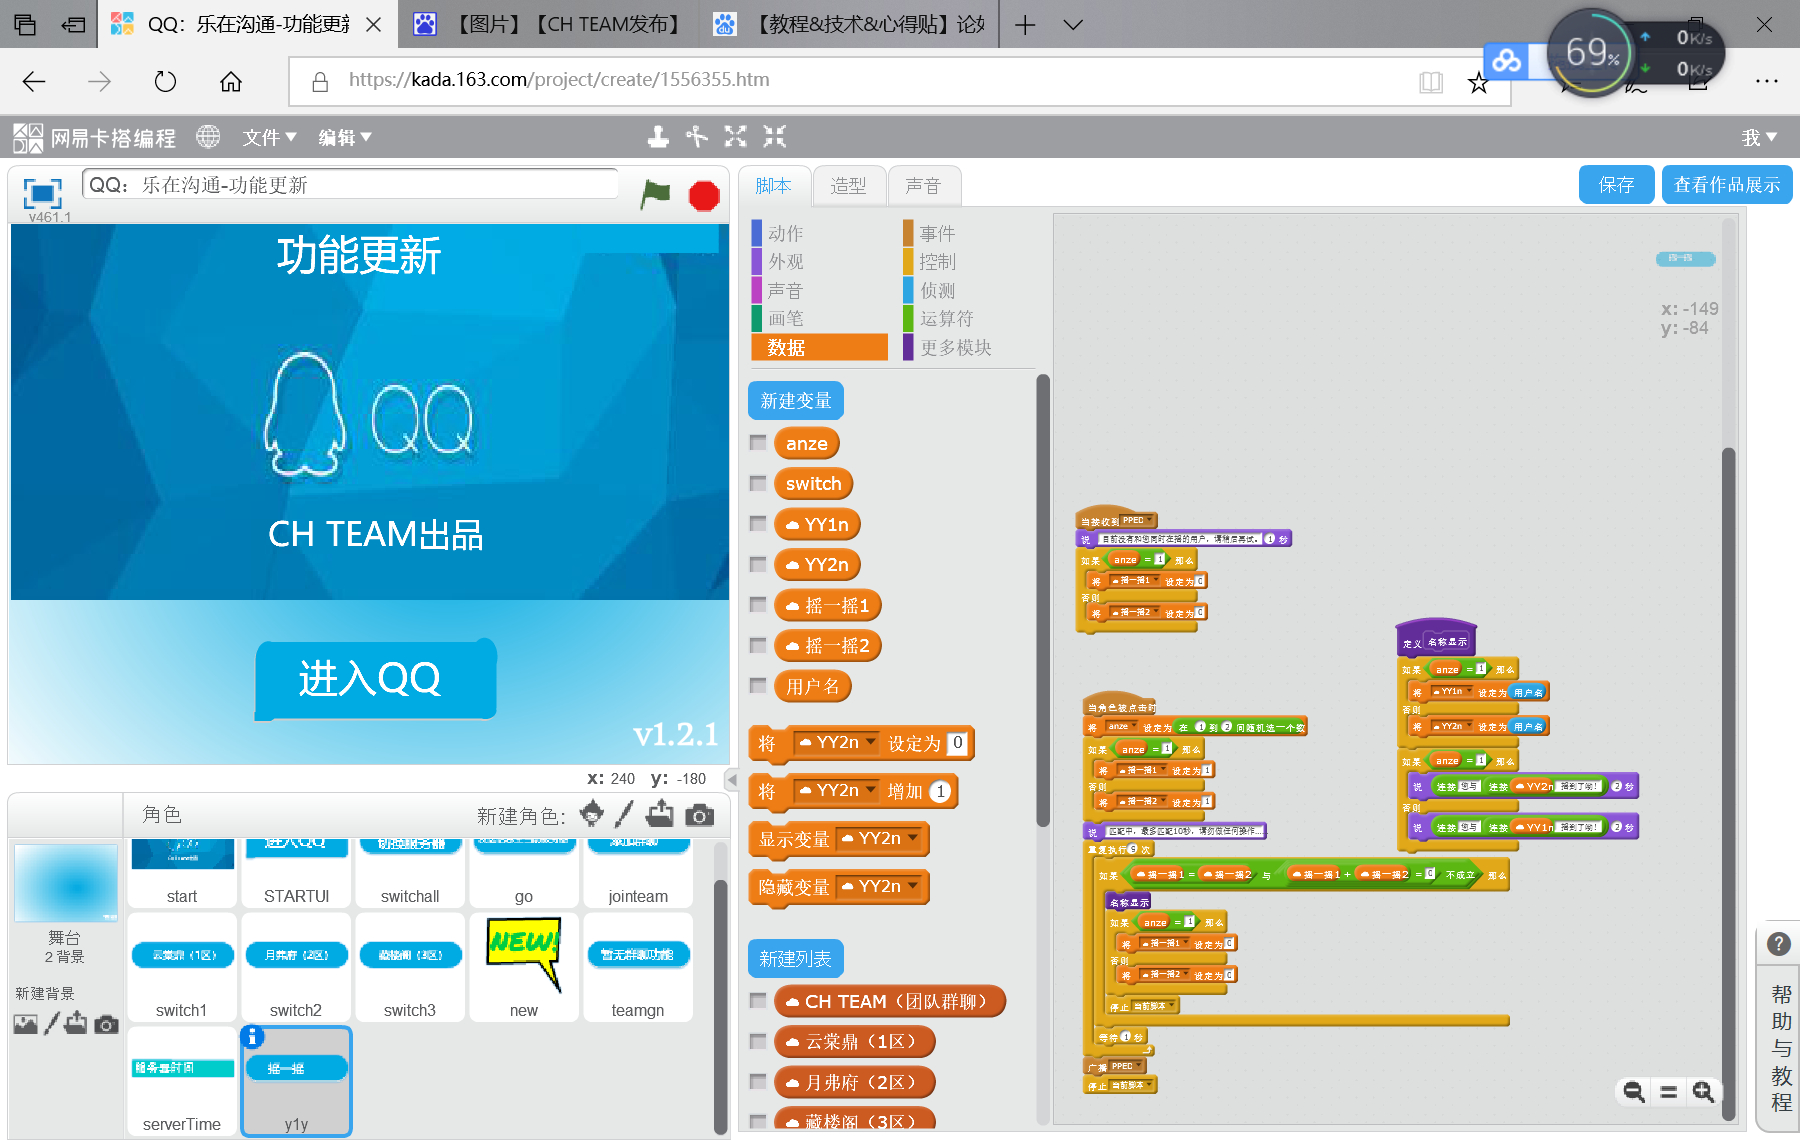Select the 控制 block category

click(937, 262)
